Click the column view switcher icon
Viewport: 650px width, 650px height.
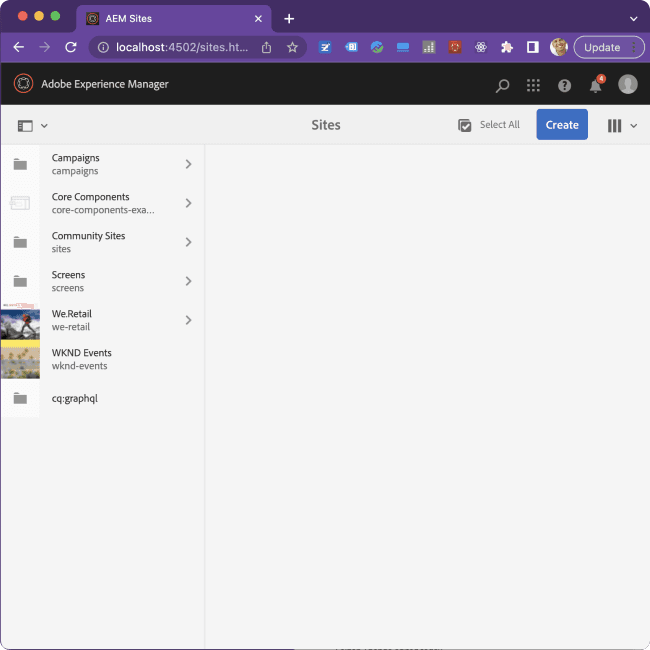[x=614, y=126]
